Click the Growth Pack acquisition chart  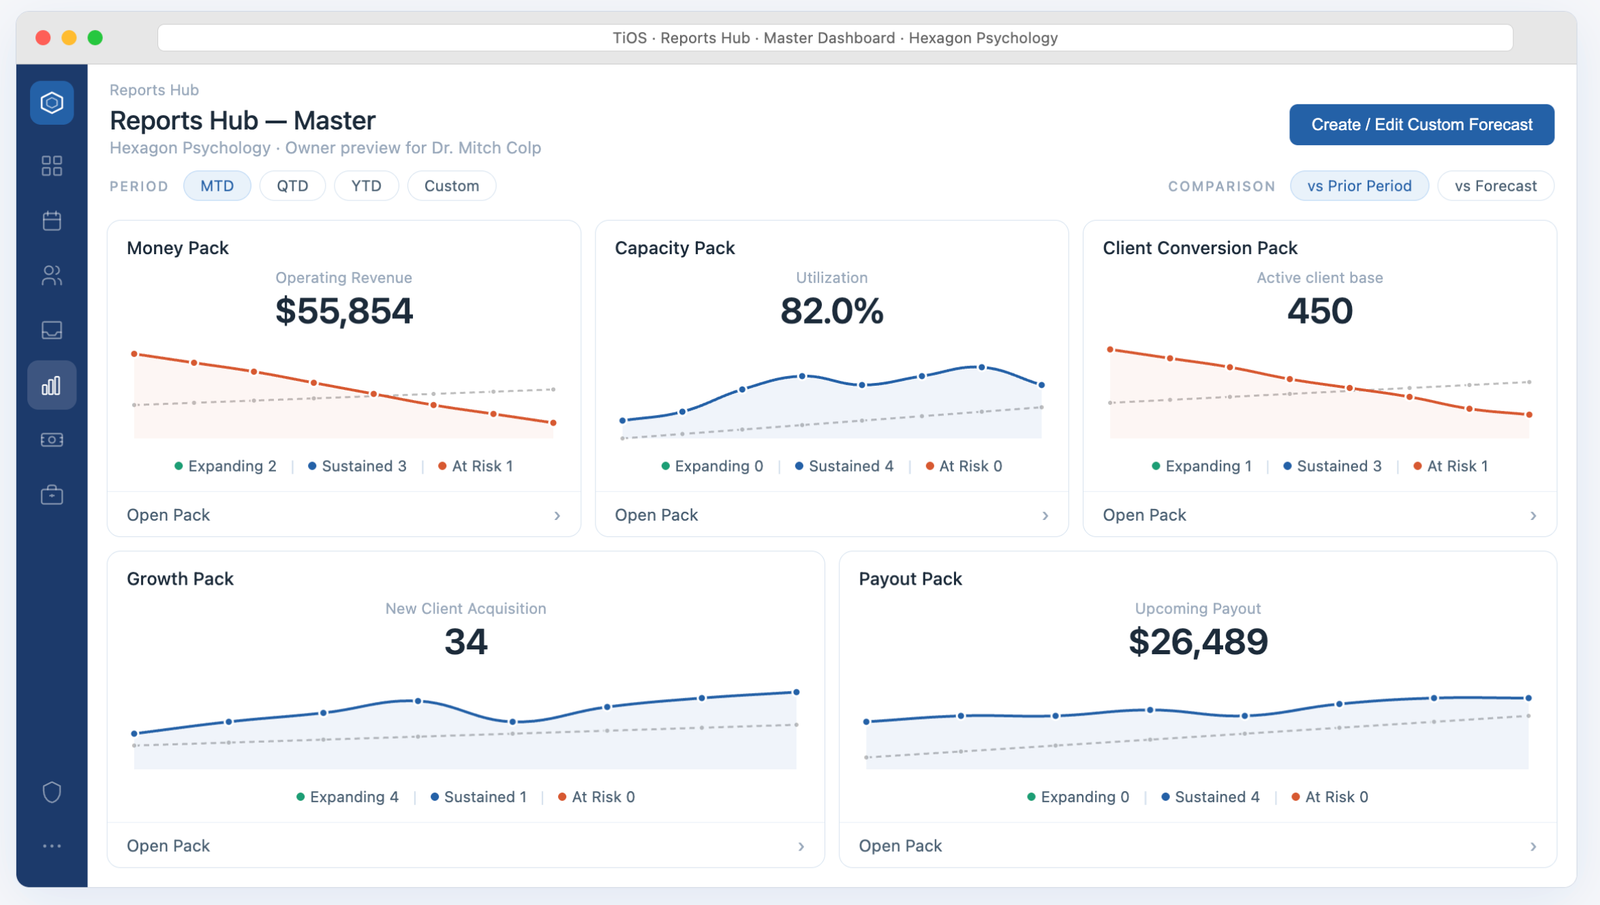coord(466,729)
